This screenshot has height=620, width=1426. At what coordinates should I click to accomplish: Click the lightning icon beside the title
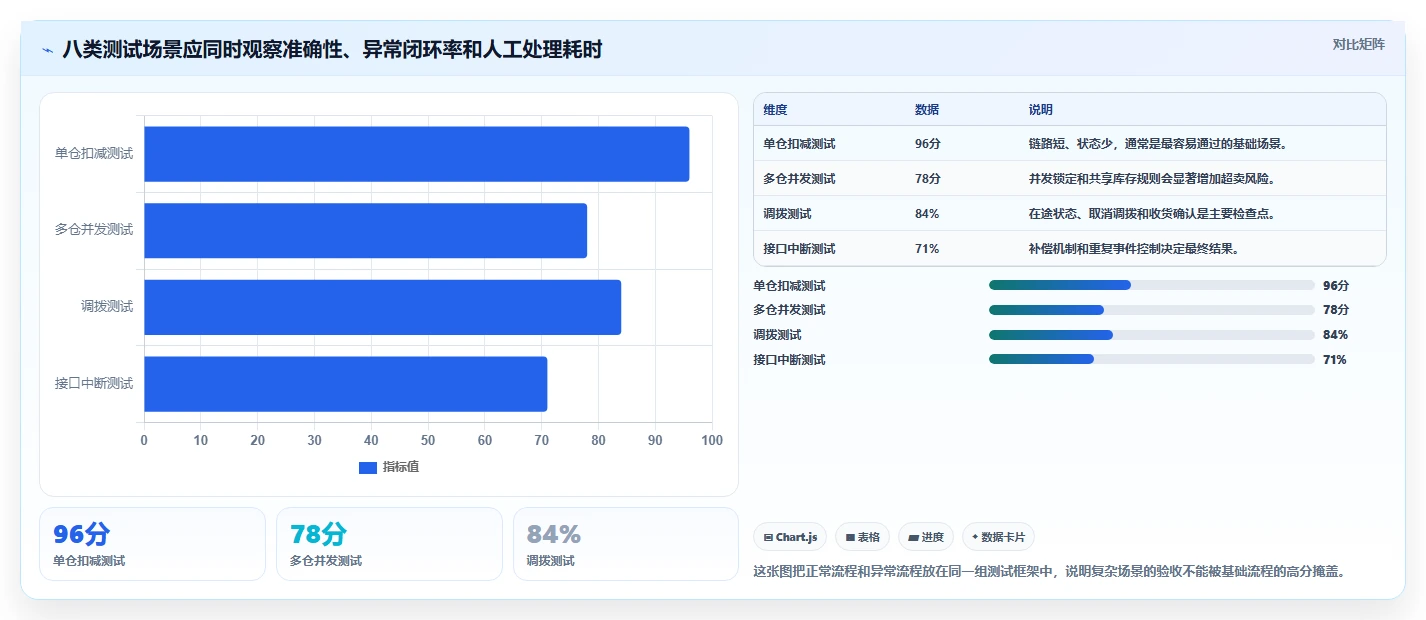[47, 49]
